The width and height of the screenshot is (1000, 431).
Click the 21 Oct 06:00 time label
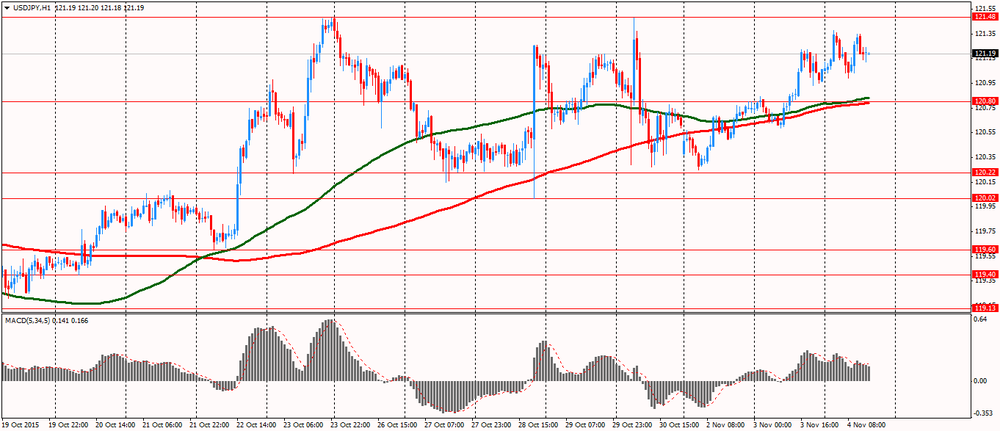163,423
